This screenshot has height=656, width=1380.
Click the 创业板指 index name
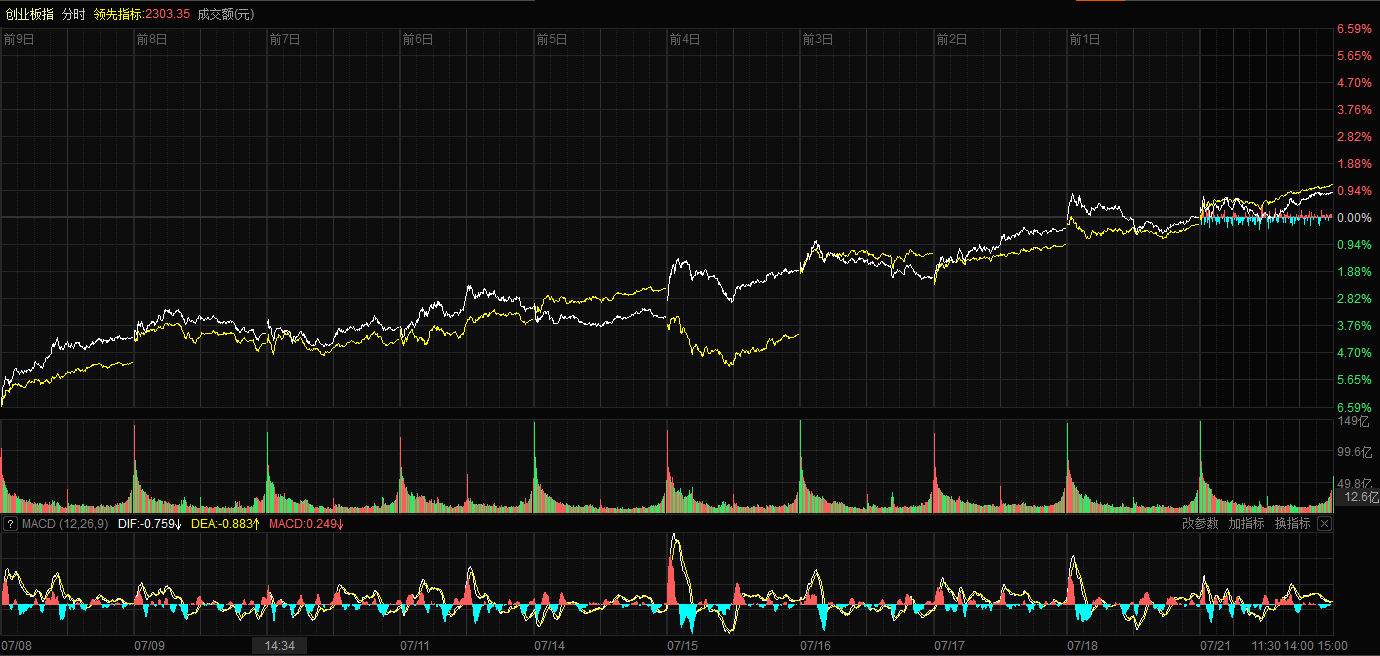tap(29, 14)
